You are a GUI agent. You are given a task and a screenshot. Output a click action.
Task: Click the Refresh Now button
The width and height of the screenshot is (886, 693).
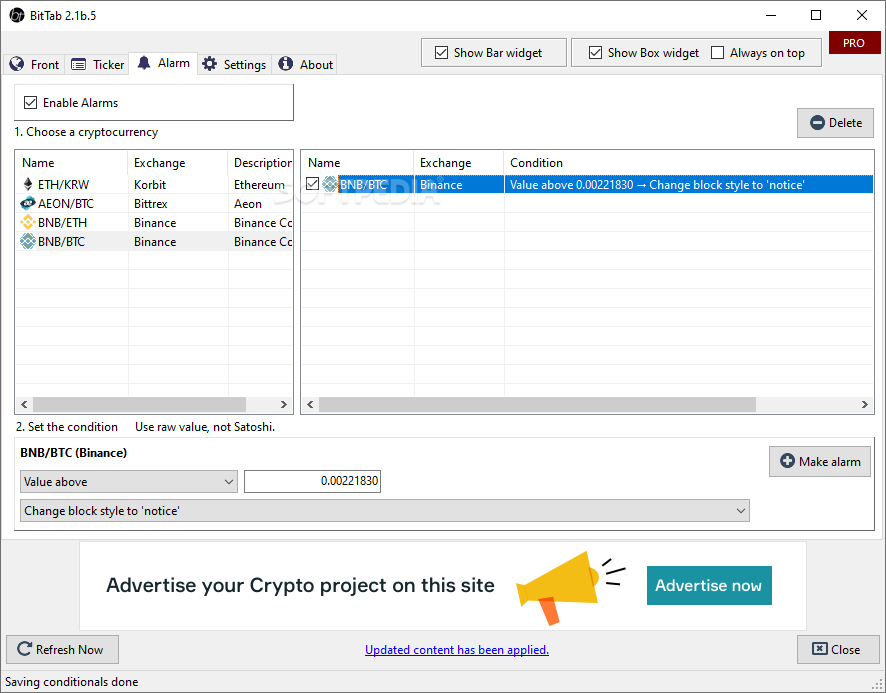pyautogui.click(x=62, y=649)
